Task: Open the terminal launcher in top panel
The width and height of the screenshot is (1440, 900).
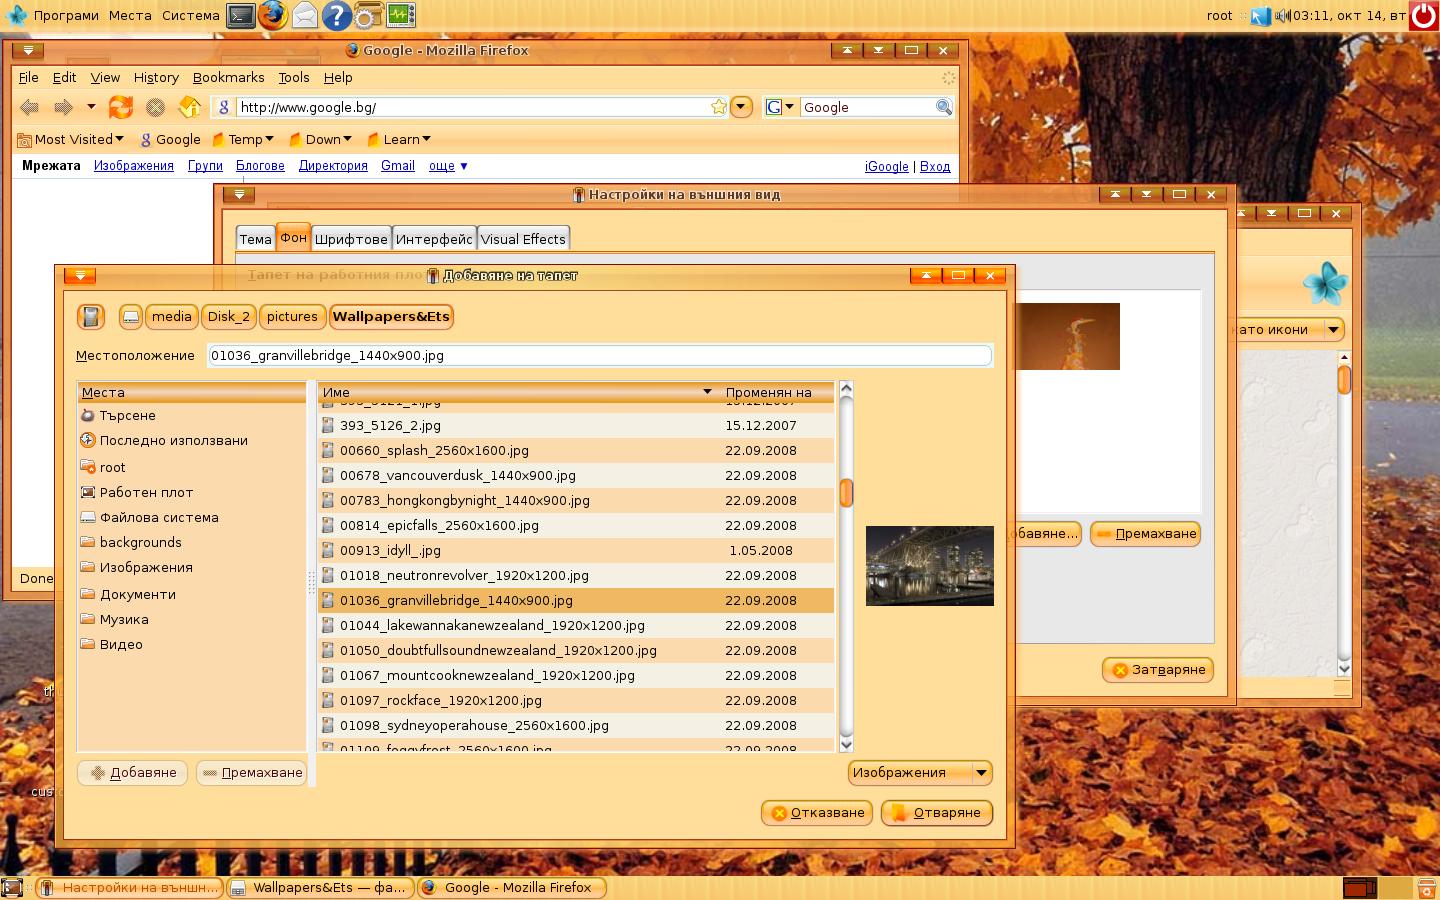Action: tap(241, 15)
